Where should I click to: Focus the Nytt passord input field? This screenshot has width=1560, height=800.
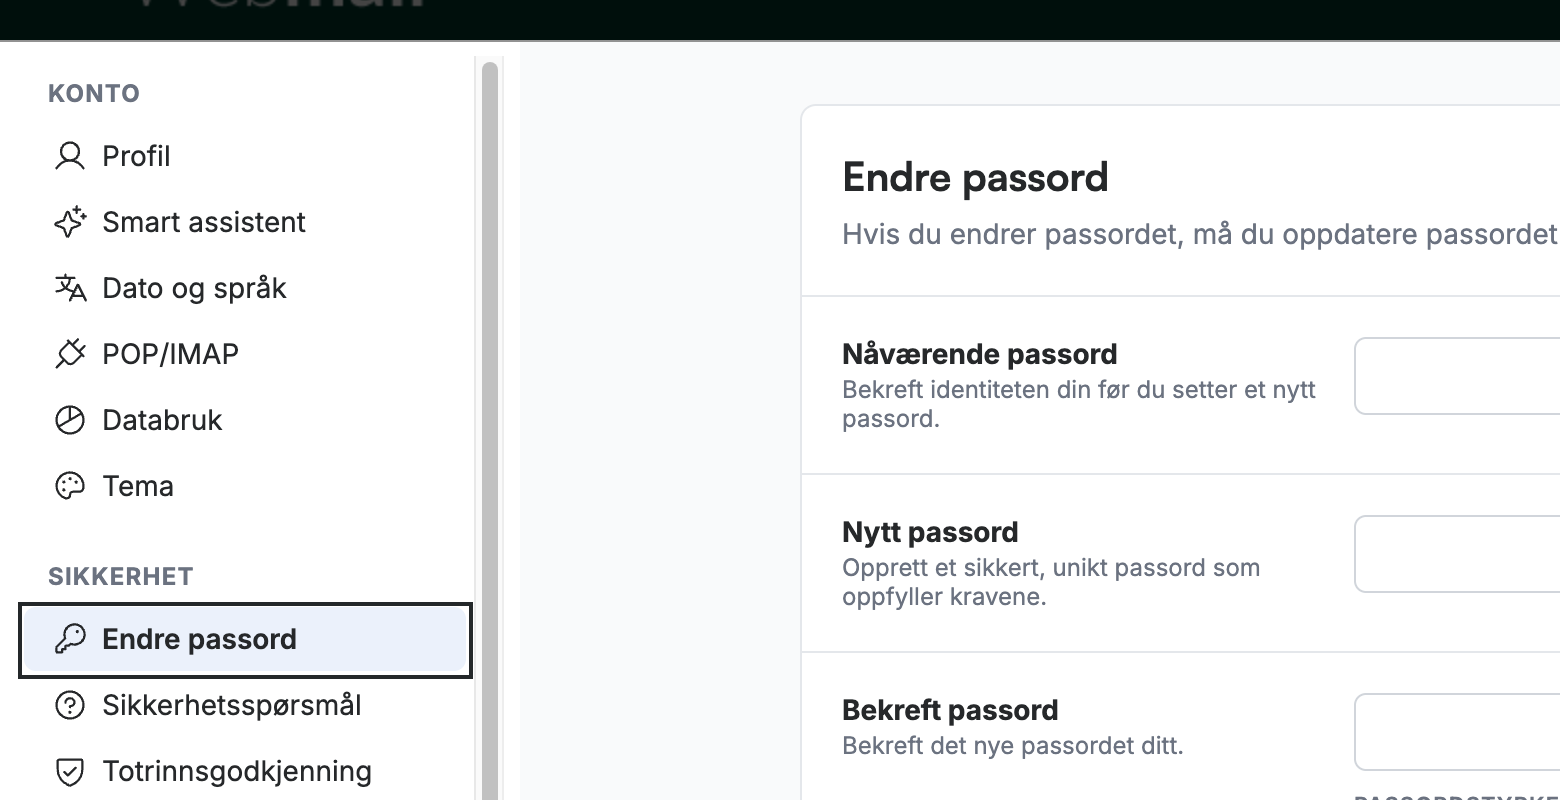[1457, 554]
